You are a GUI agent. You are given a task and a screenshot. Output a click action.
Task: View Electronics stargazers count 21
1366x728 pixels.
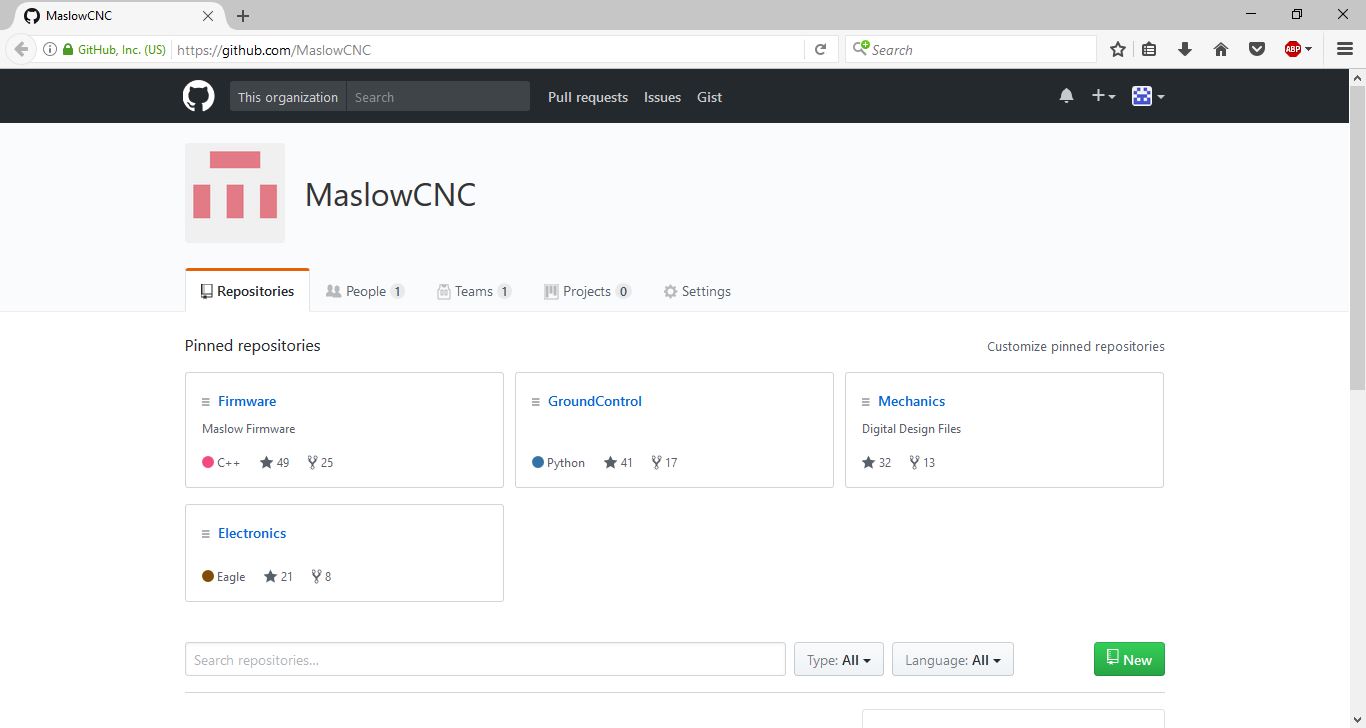click(x=279, y=576)
